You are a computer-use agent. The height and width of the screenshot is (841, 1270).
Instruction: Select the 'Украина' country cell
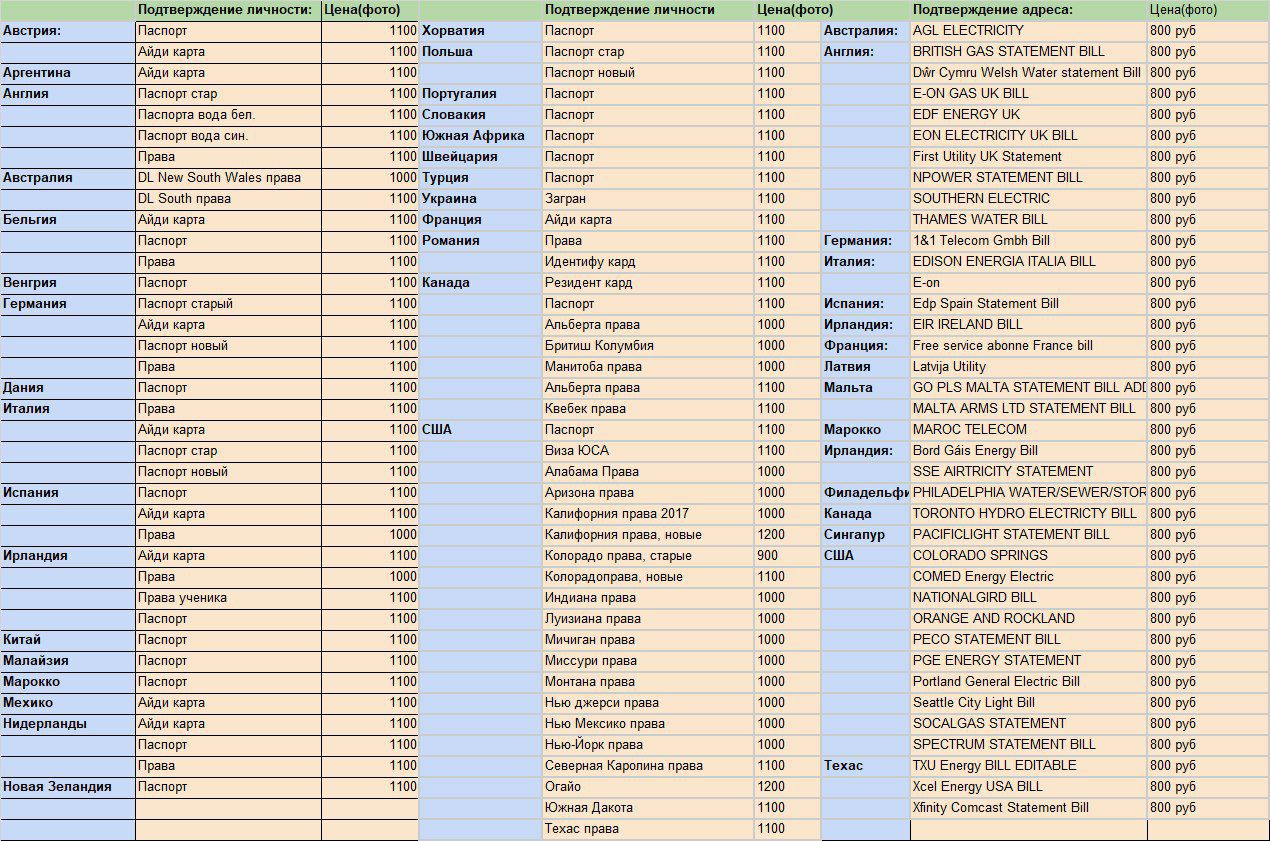[x=480, y=199]
